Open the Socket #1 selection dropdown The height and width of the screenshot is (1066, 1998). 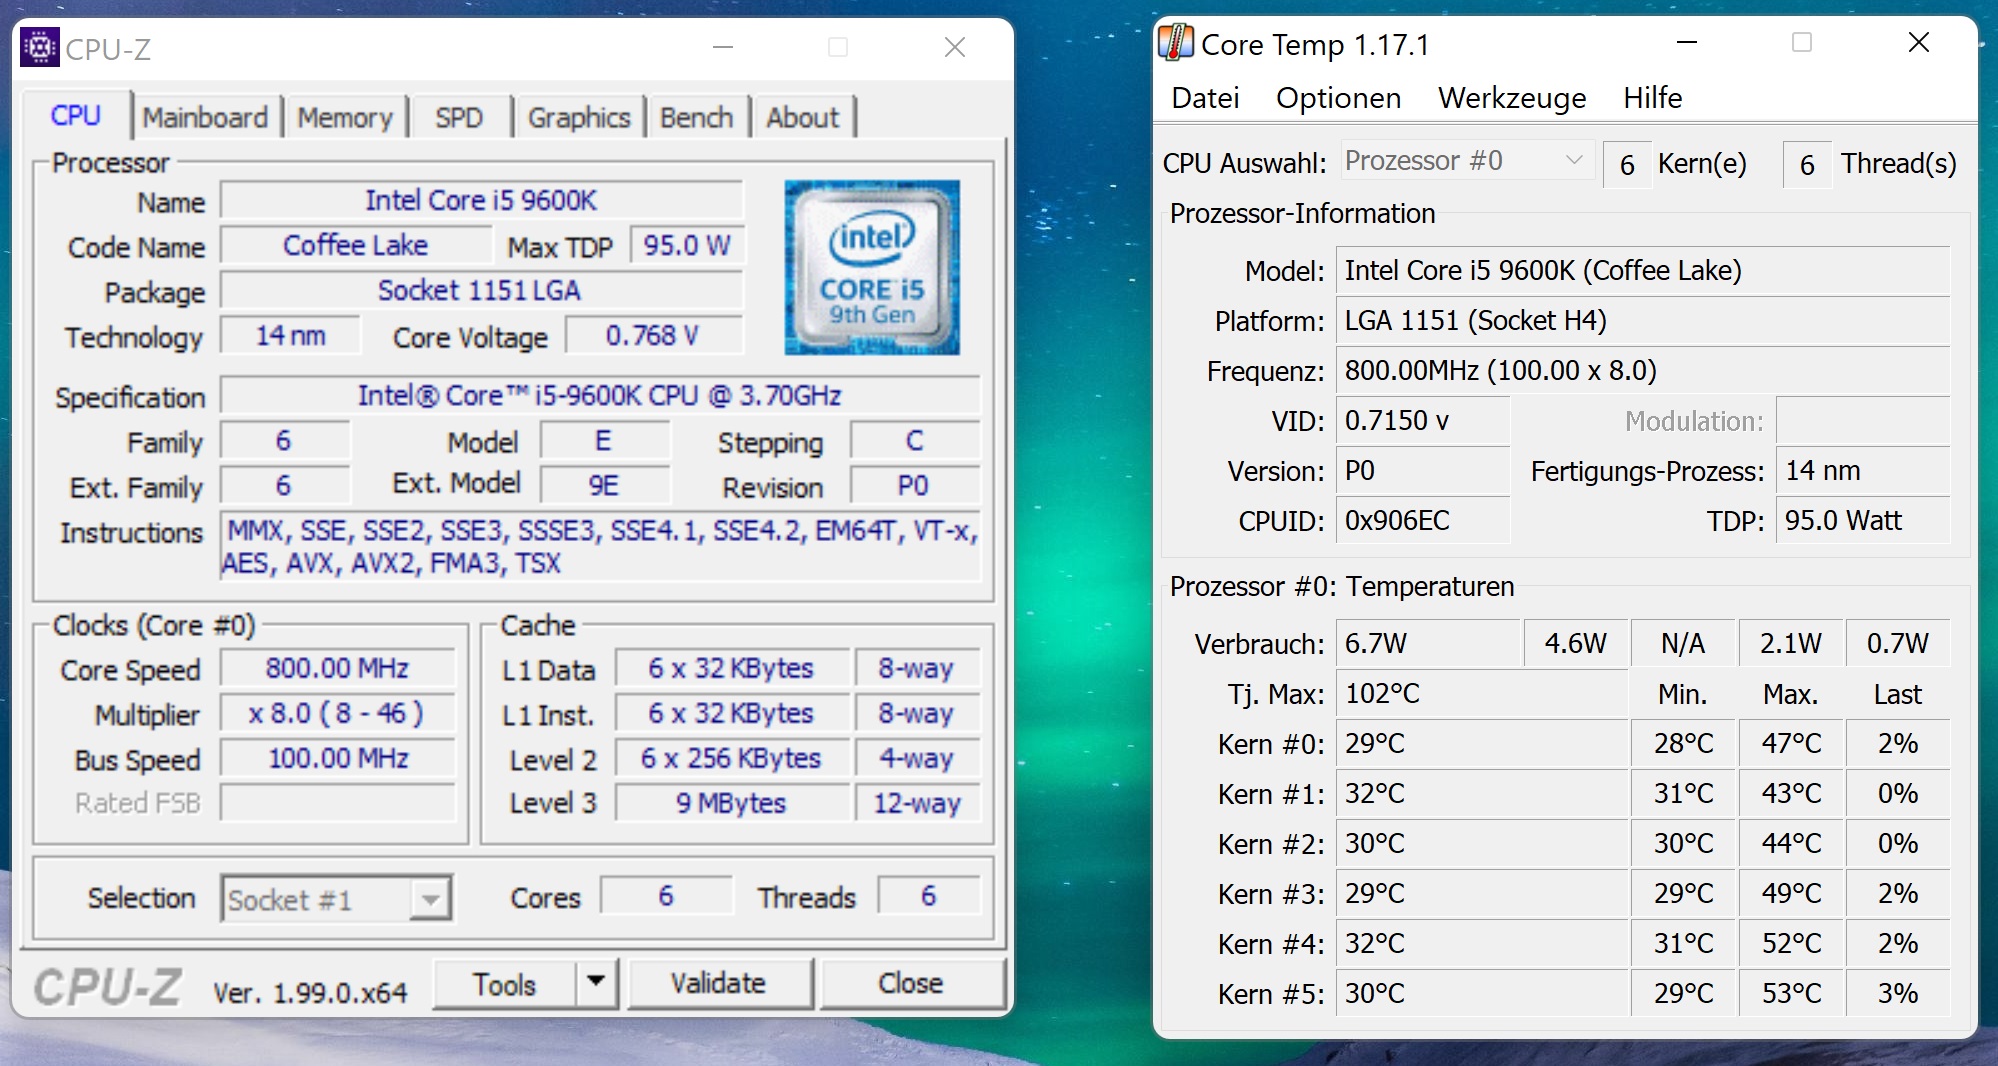(337, 899)
